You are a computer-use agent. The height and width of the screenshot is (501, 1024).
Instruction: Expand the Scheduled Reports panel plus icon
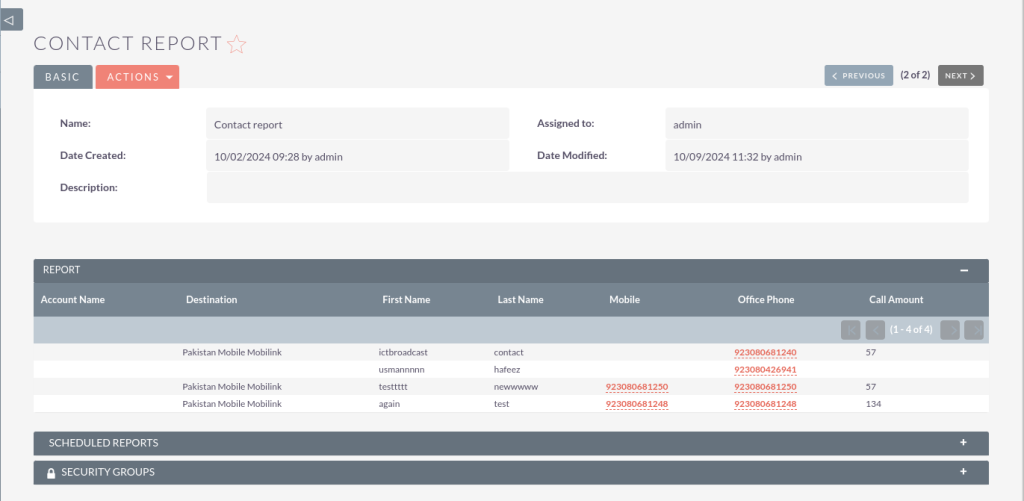963,442
